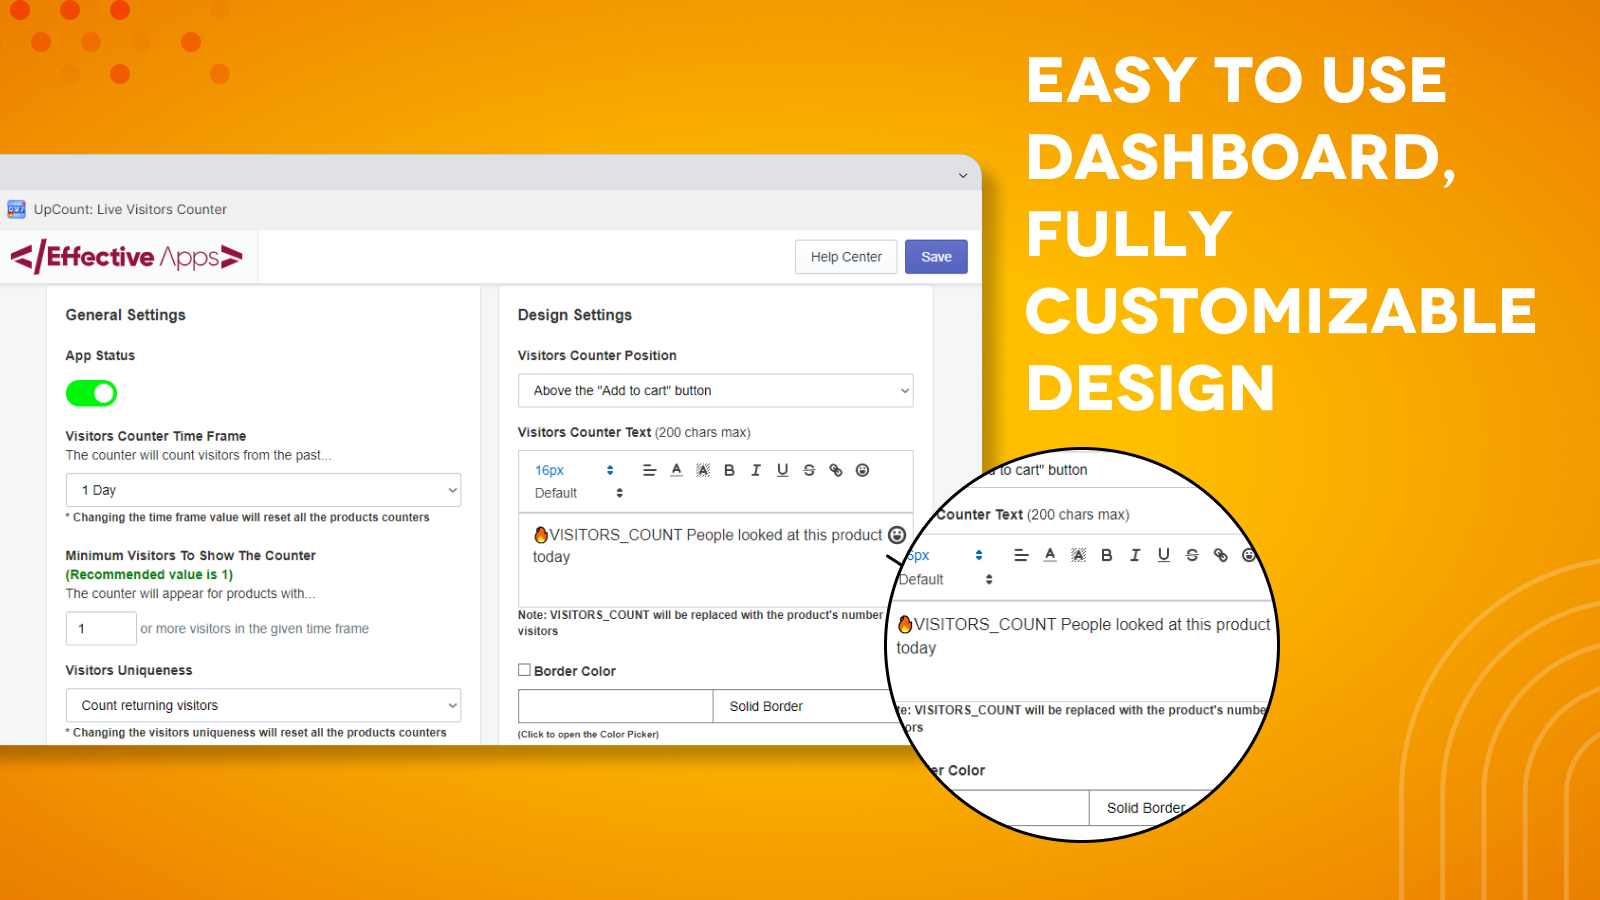The image size is (1600, 900).
Task: Click the Effective Apps logo
Action: pos(127,257)
